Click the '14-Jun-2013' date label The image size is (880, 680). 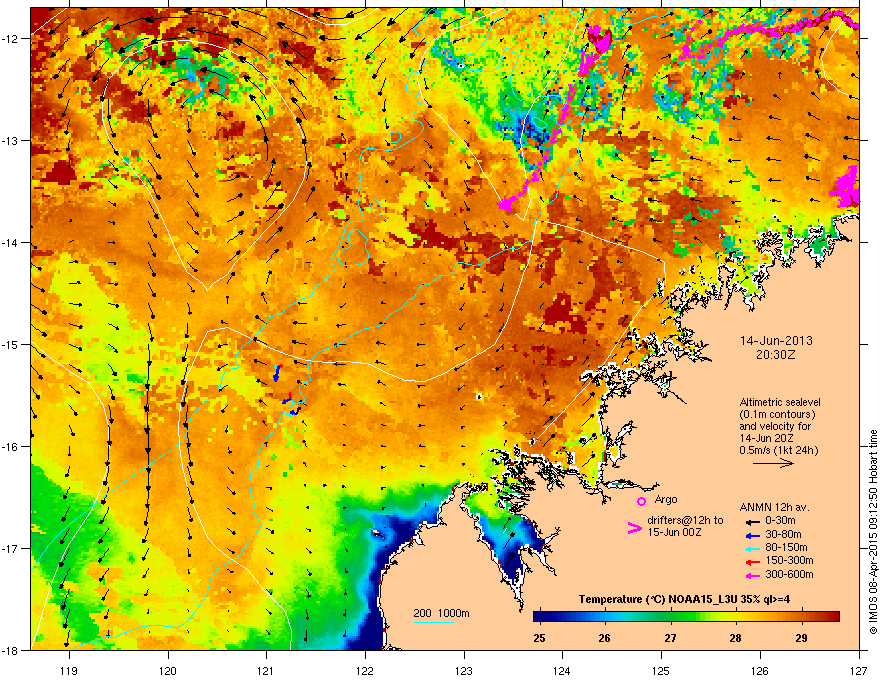pyautogui.click(x=776, y=341)
